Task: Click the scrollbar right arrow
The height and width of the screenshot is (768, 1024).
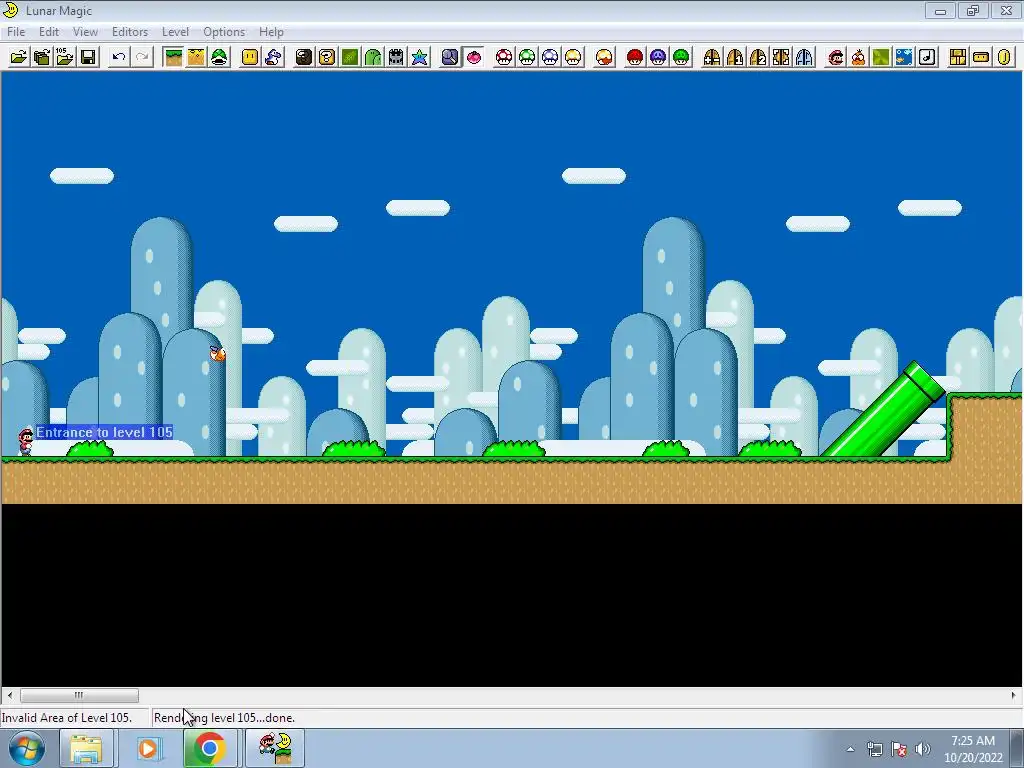Action: [1014, 696]
